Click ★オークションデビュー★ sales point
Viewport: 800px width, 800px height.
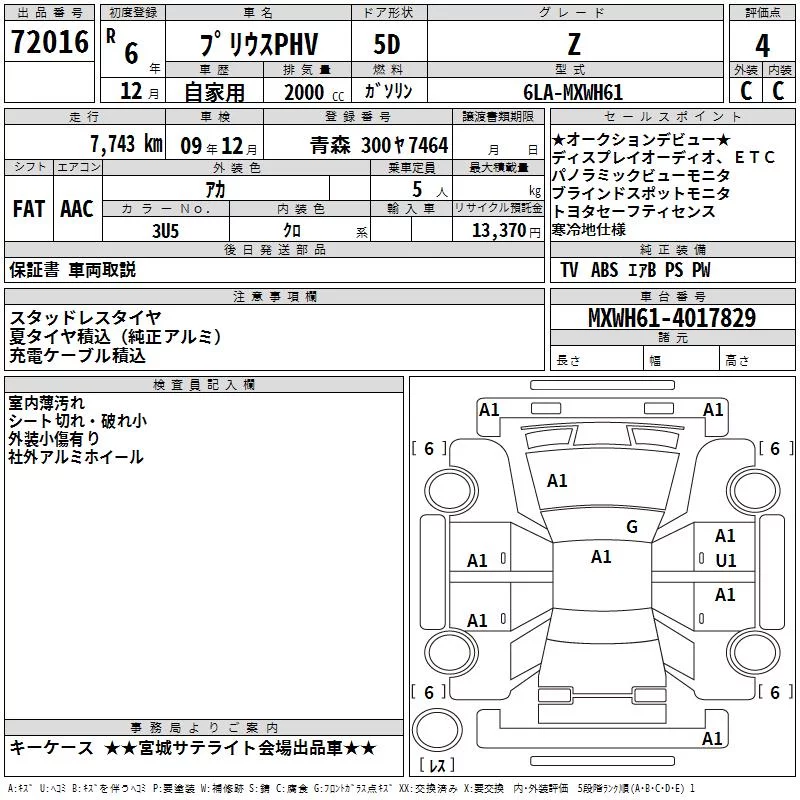click(641, 139)
